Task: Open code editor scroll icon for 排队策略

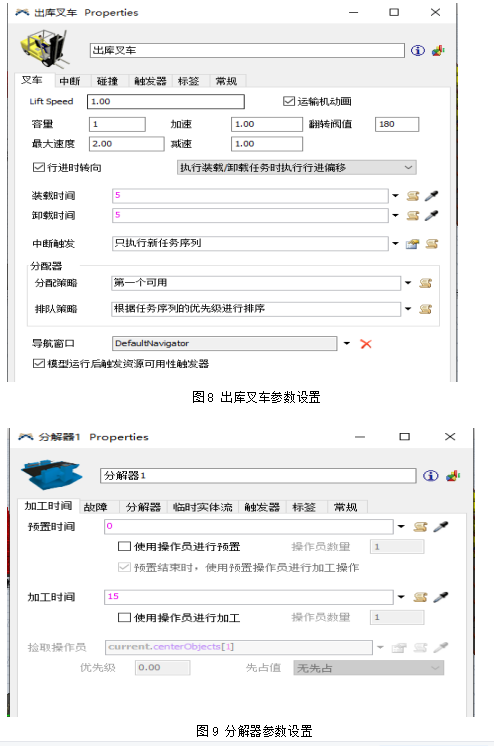Action: click(x=425, y=309)
